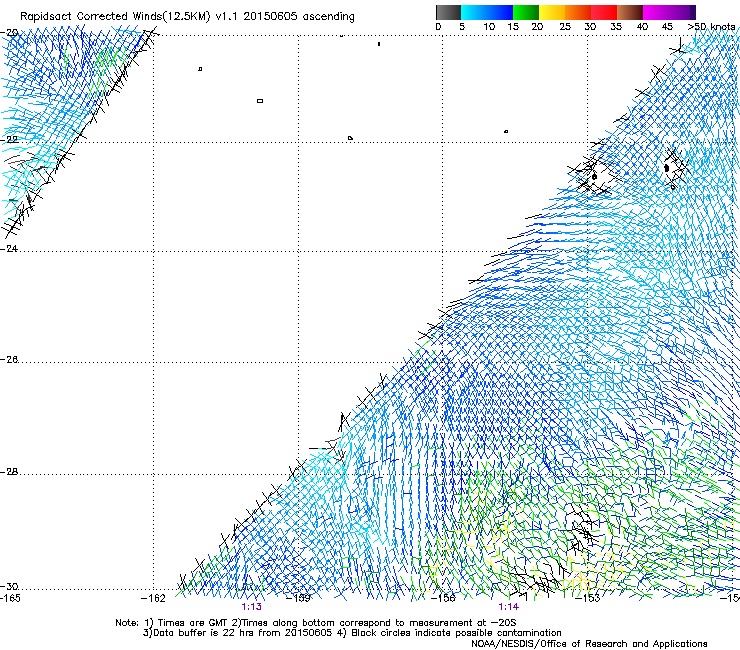Pick the orange 25-30 knots legend segment
This screenshot has width=740, height=650.
coord(578,12)
